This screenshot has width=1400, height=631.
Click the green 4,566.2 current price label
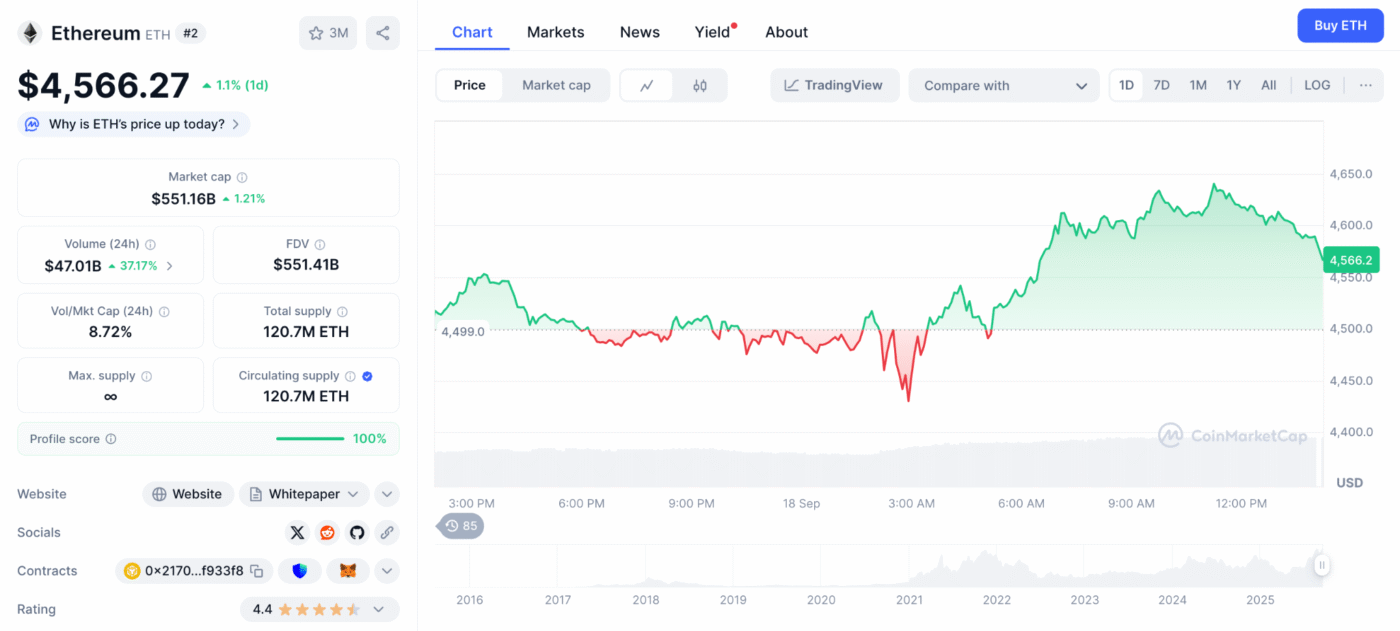1352,260
